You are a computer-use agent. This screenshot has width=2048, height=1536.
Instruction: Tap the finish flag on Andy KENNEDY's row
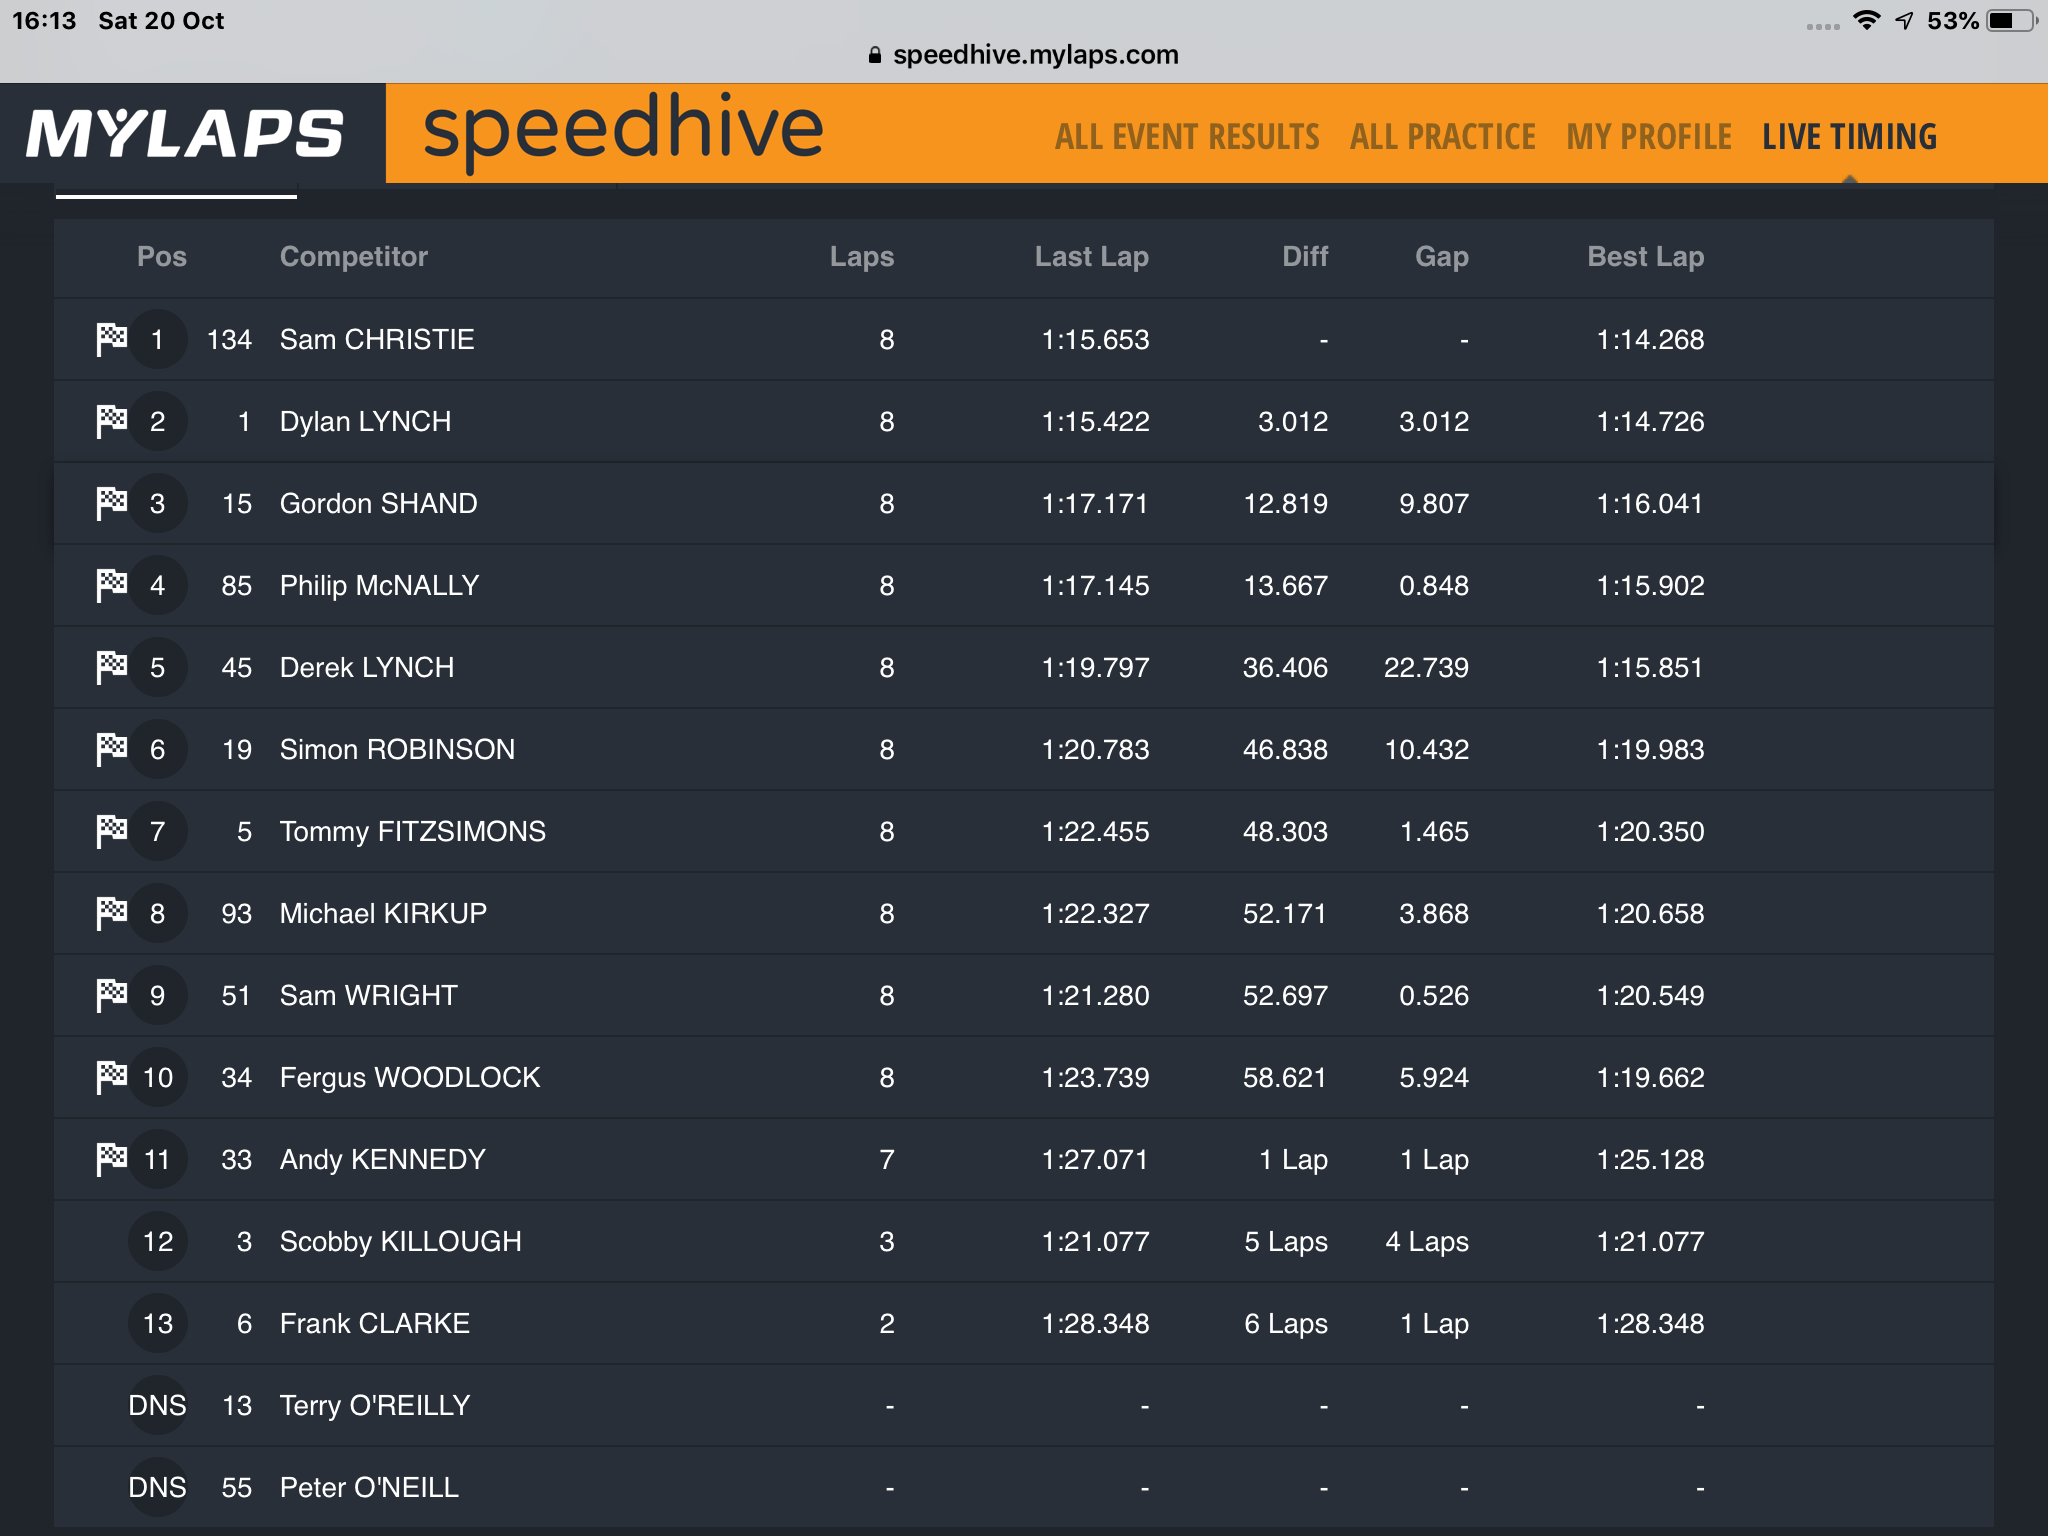tap(111, 1159)
